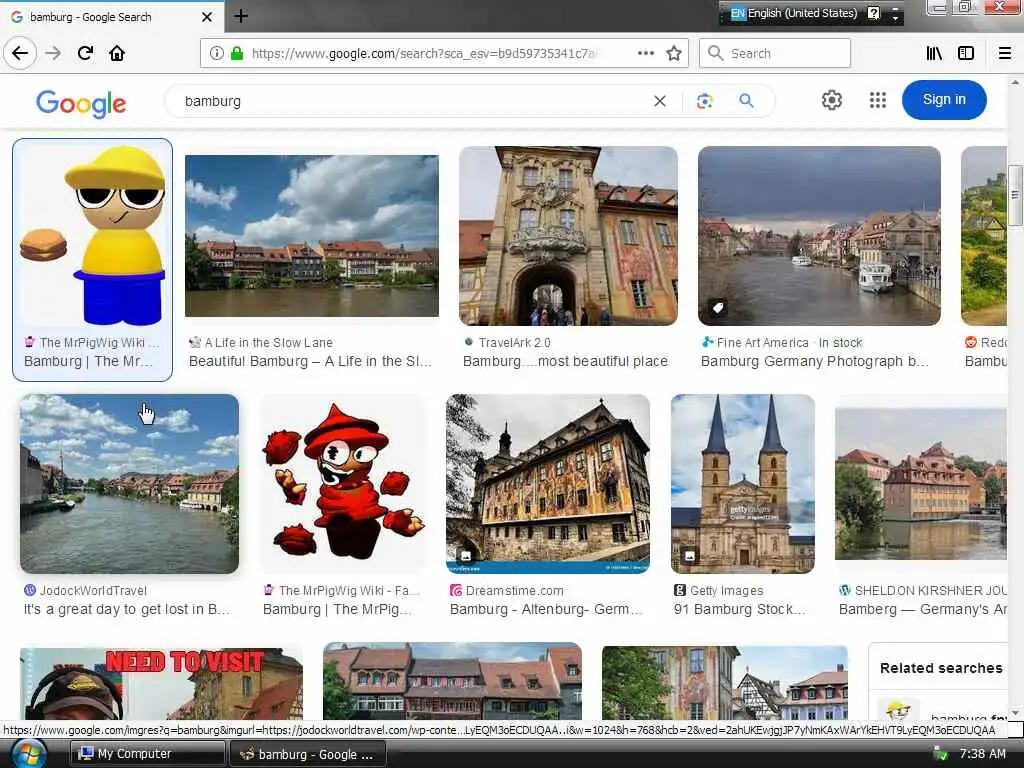Open 91 Bamburg Stock Getty Images link
Image resolution: width=1024 pixels, height=768 pixels.
[740, 609]
